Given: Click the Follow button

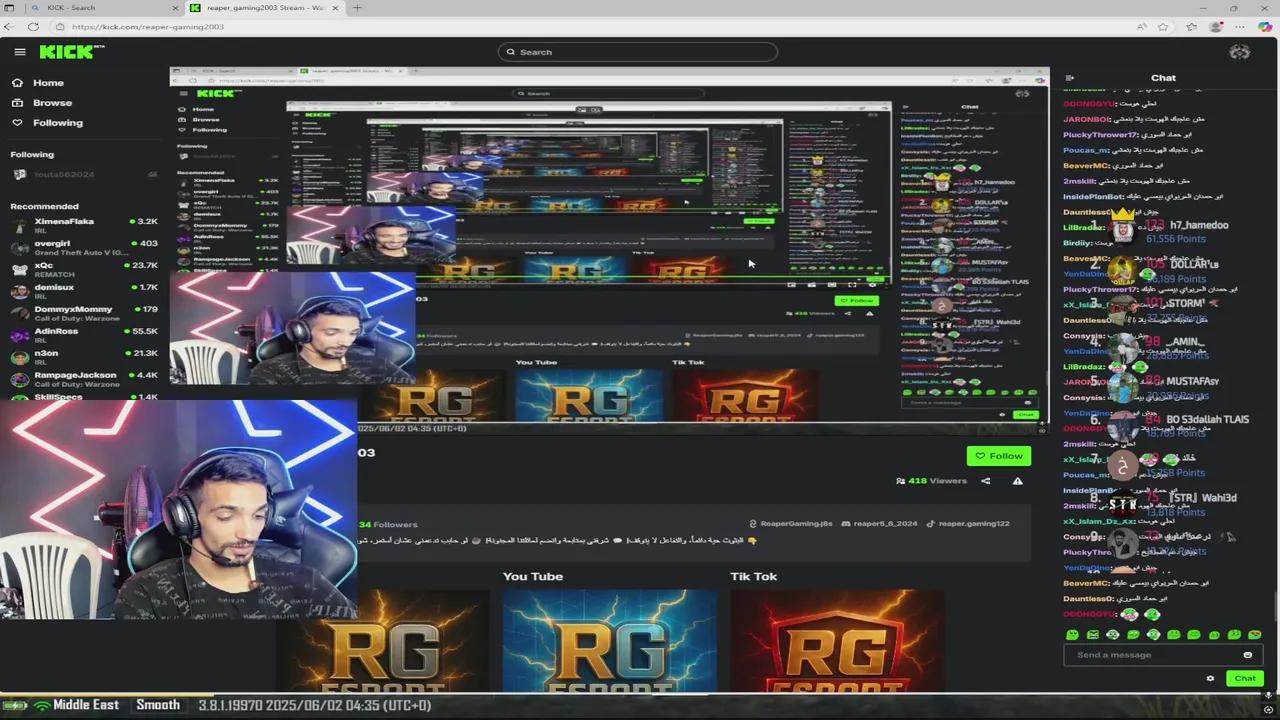Looking at the screenshot, I should 998,456.
